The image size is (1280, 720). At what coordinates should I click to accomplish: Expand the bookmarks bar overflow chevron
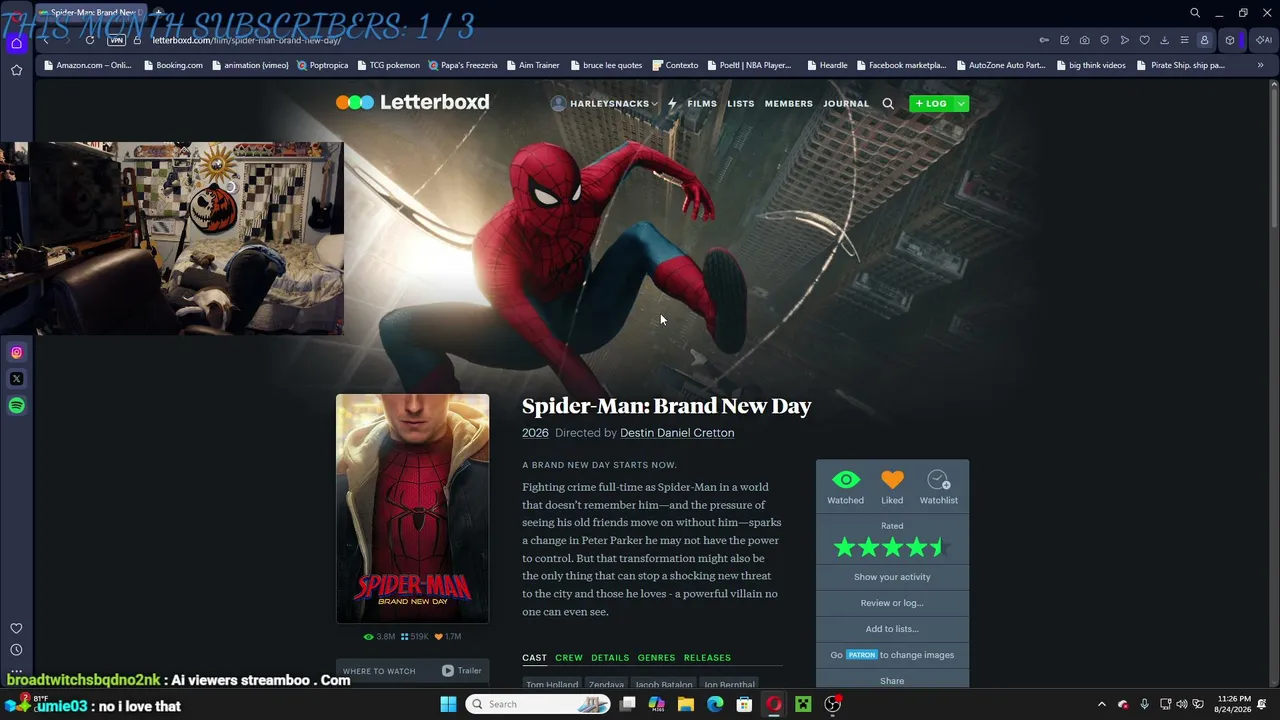coord(1260,65)
